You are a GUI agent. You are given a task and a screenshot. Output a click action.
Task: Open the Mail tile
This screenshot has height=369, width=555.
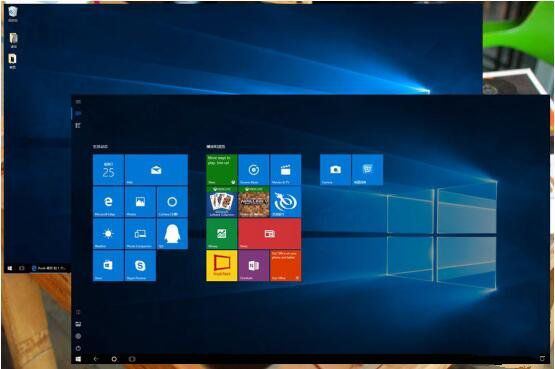pos(156,169)
